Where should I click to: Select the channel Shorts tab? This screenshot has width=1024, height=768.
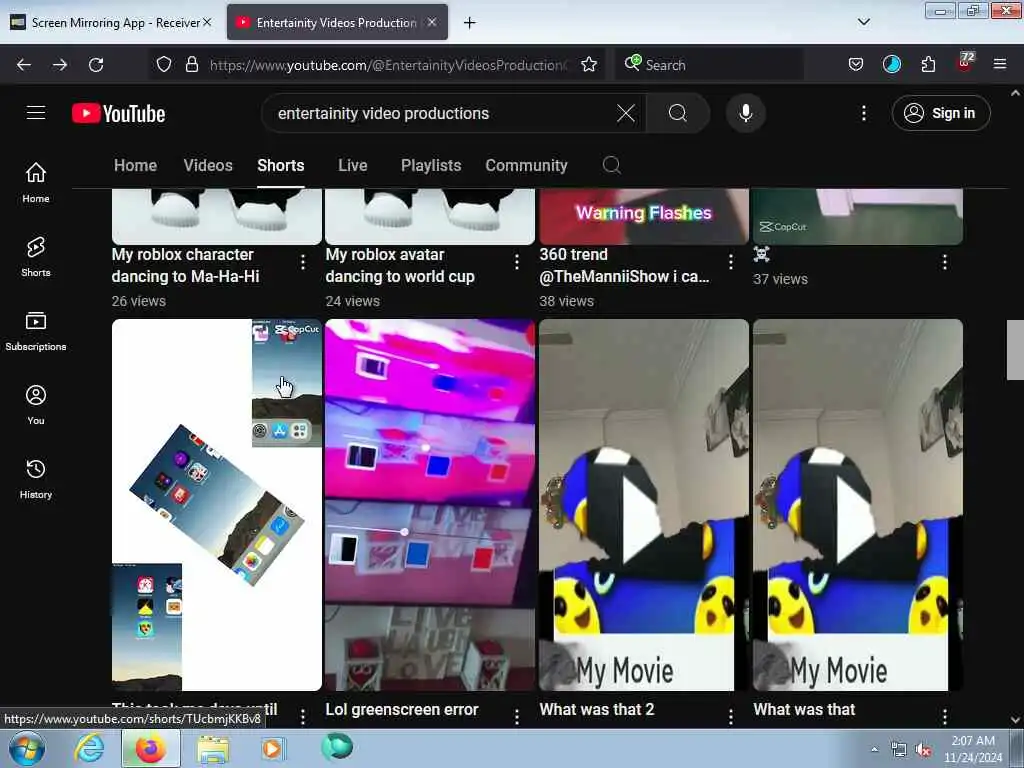tap(280, 165)
